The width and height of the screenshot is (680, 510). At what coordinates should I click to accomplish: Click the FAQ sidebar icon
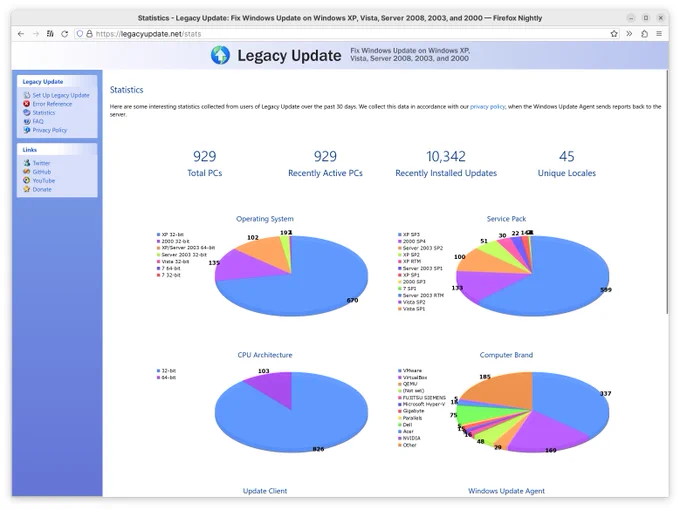pos(26,121)
